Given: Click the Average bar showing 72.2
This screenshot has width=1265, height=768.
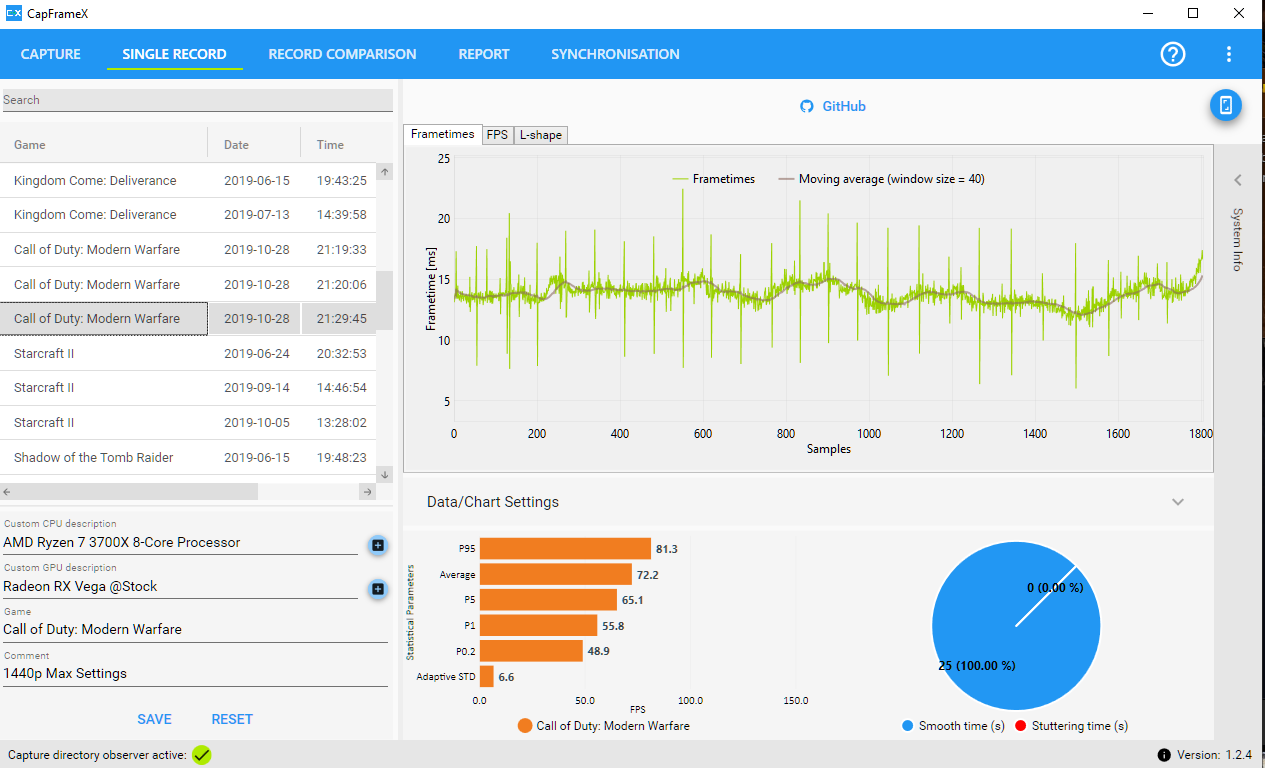Looking at the screenshot, I should click(556, 575).
